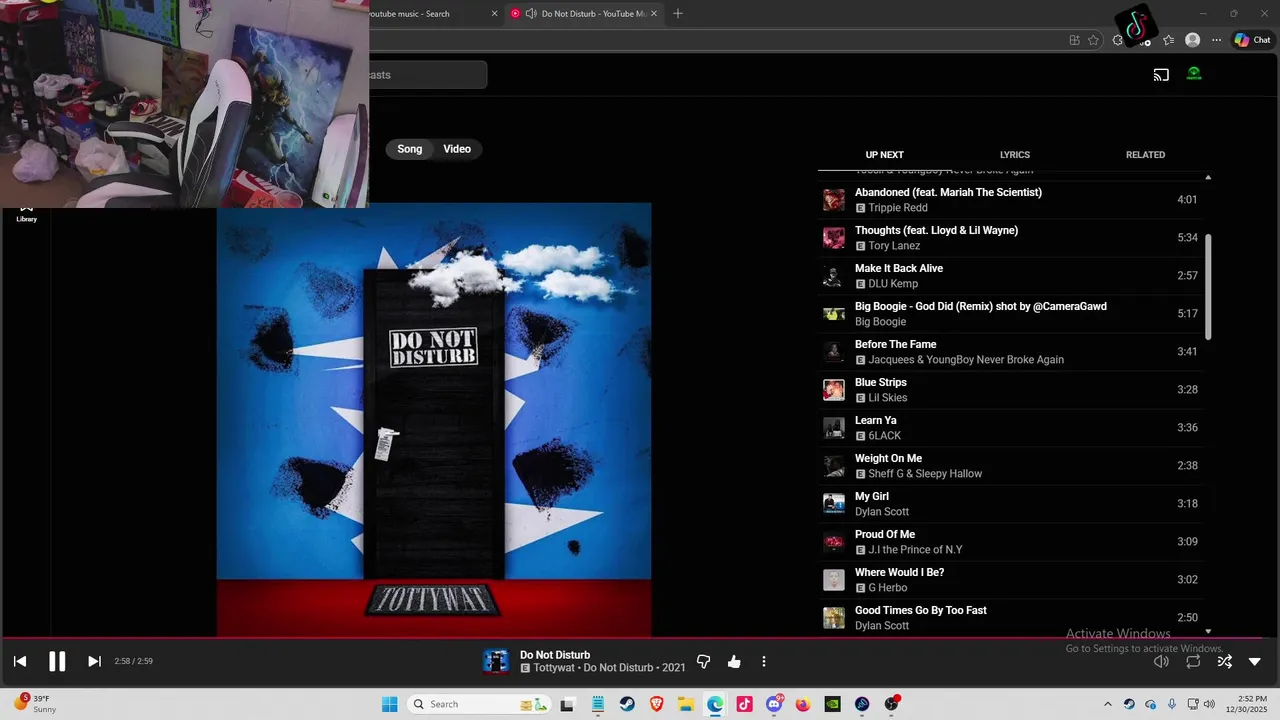Open Steam from the taskbar
1280x720 pixels.
627,704
